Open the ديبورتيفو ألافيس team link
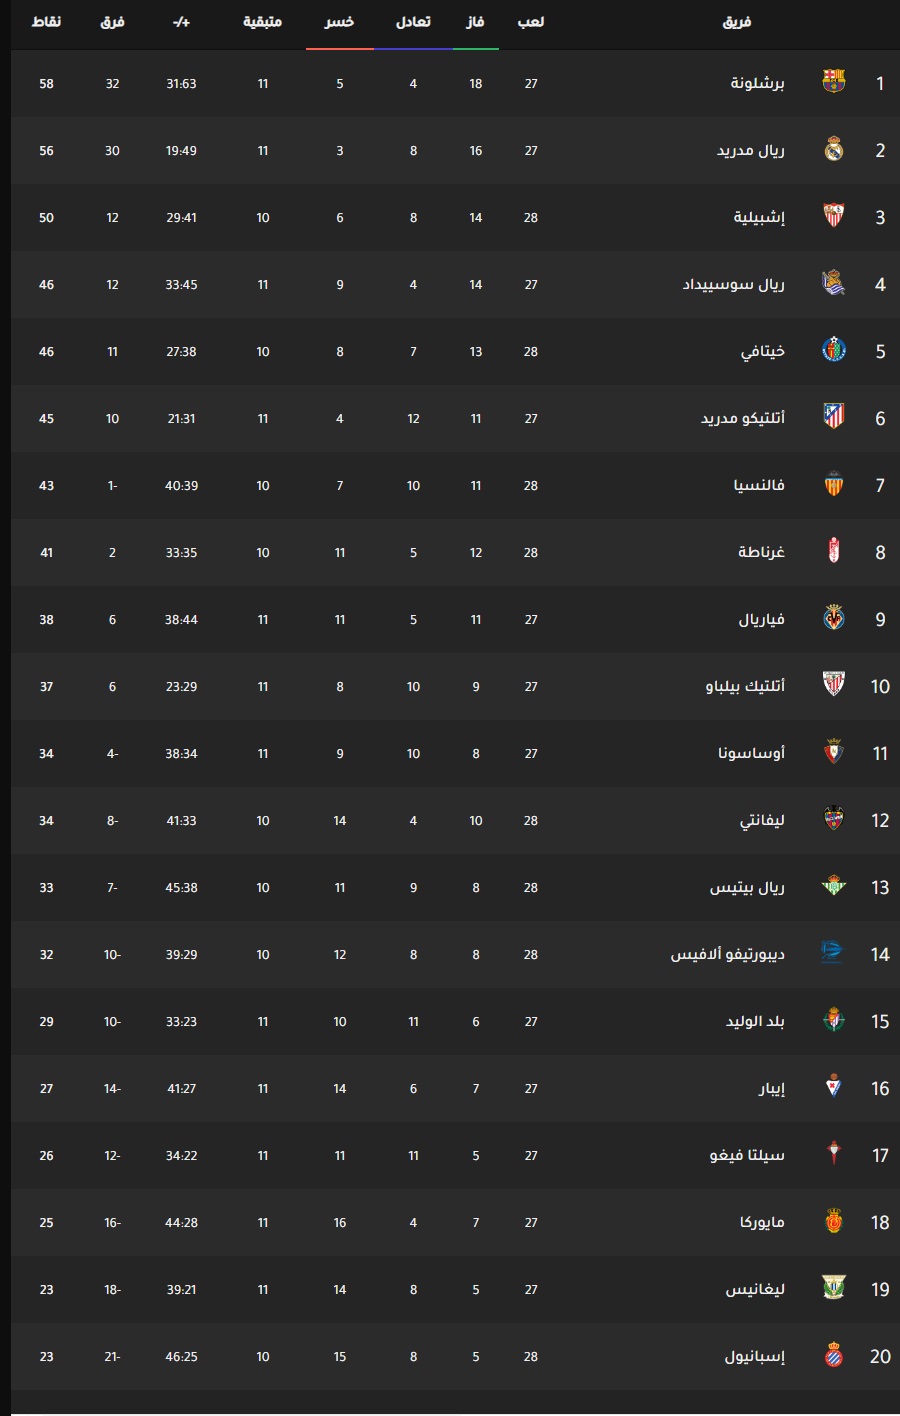 click(727, 955)
